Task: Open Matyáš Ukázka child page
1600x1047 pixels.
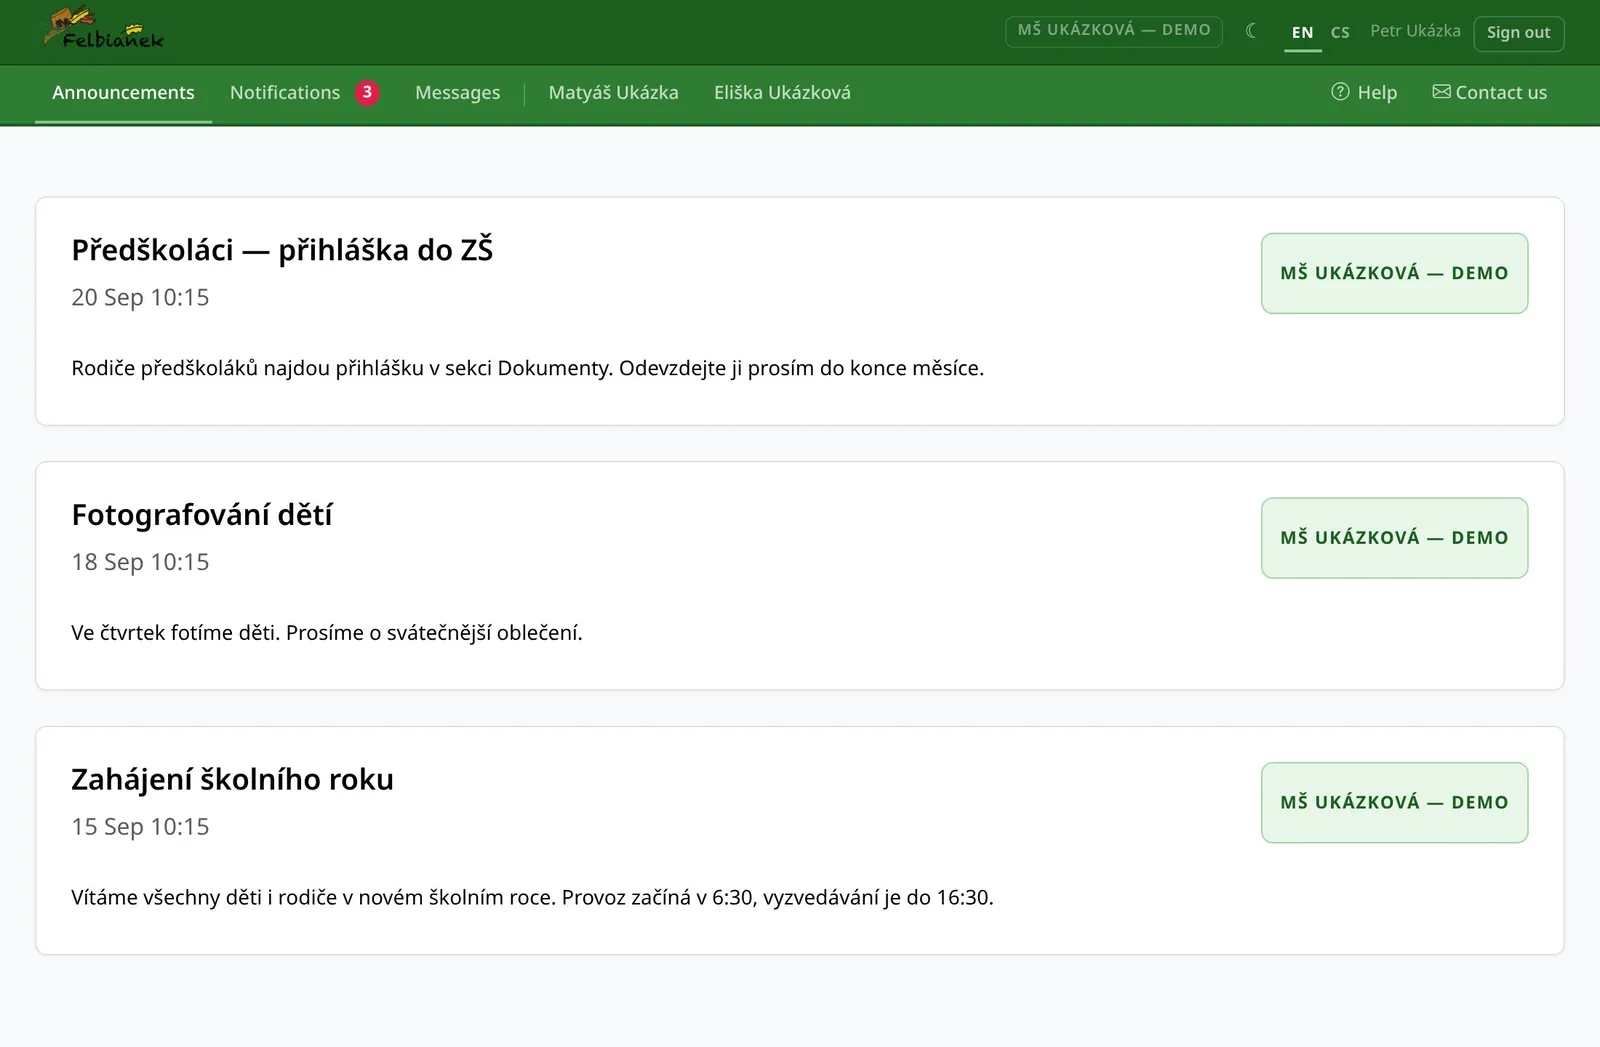Action: [x=613, y=93]
